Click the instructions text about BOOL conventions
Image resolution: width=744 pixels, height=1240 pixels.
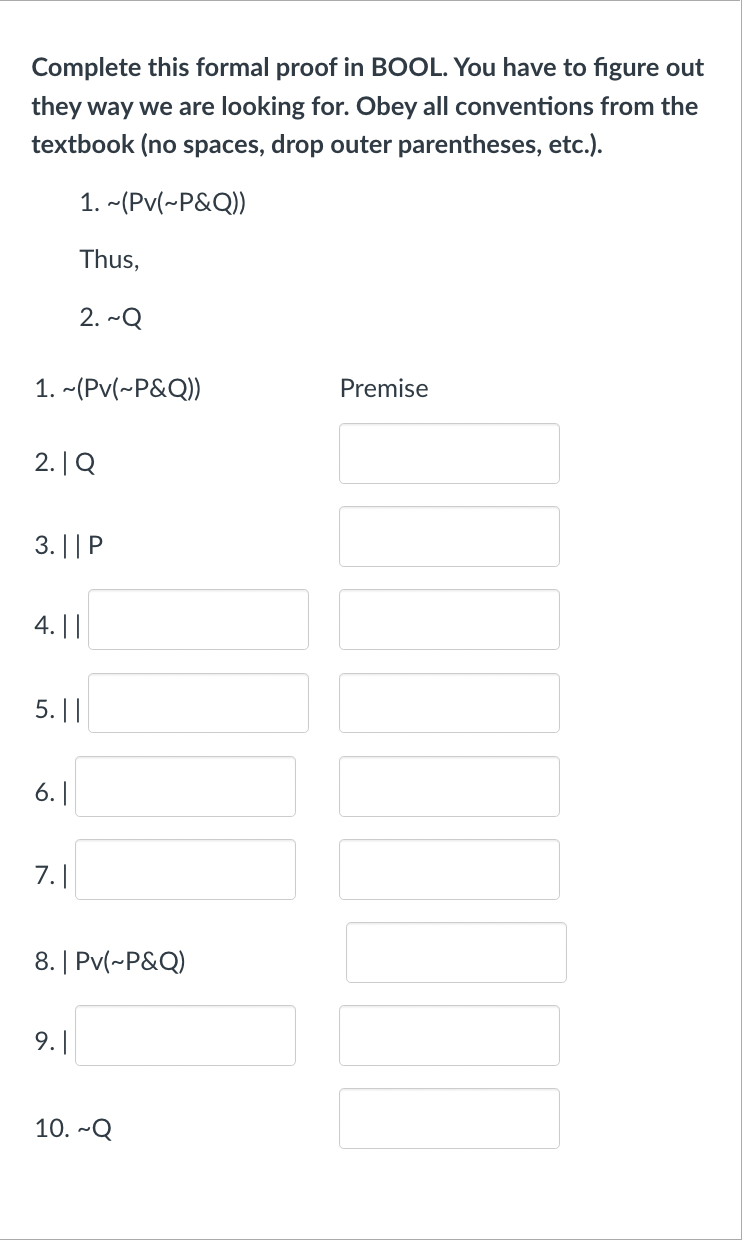coord(367,105)
